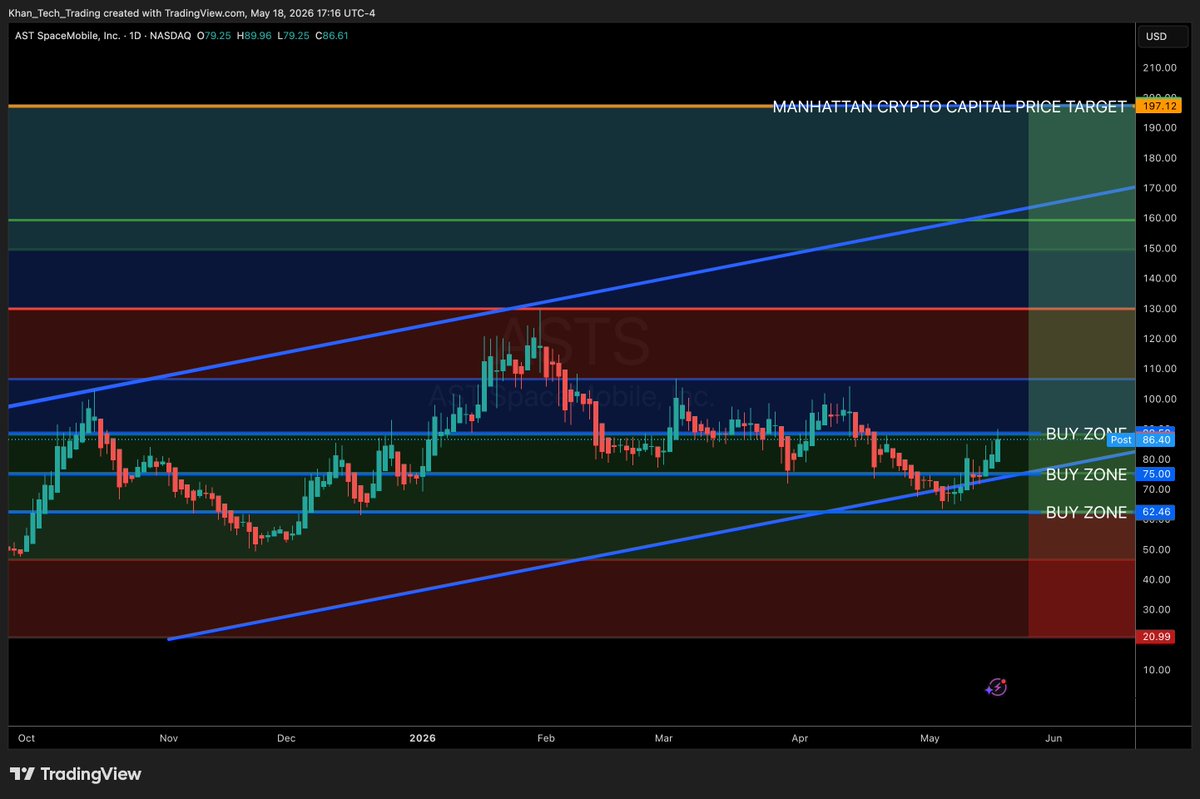Click the AST SpaceMobile, Inc. symbol title
This screenshot has width=1200, height=799.
[x=67, y=35]
